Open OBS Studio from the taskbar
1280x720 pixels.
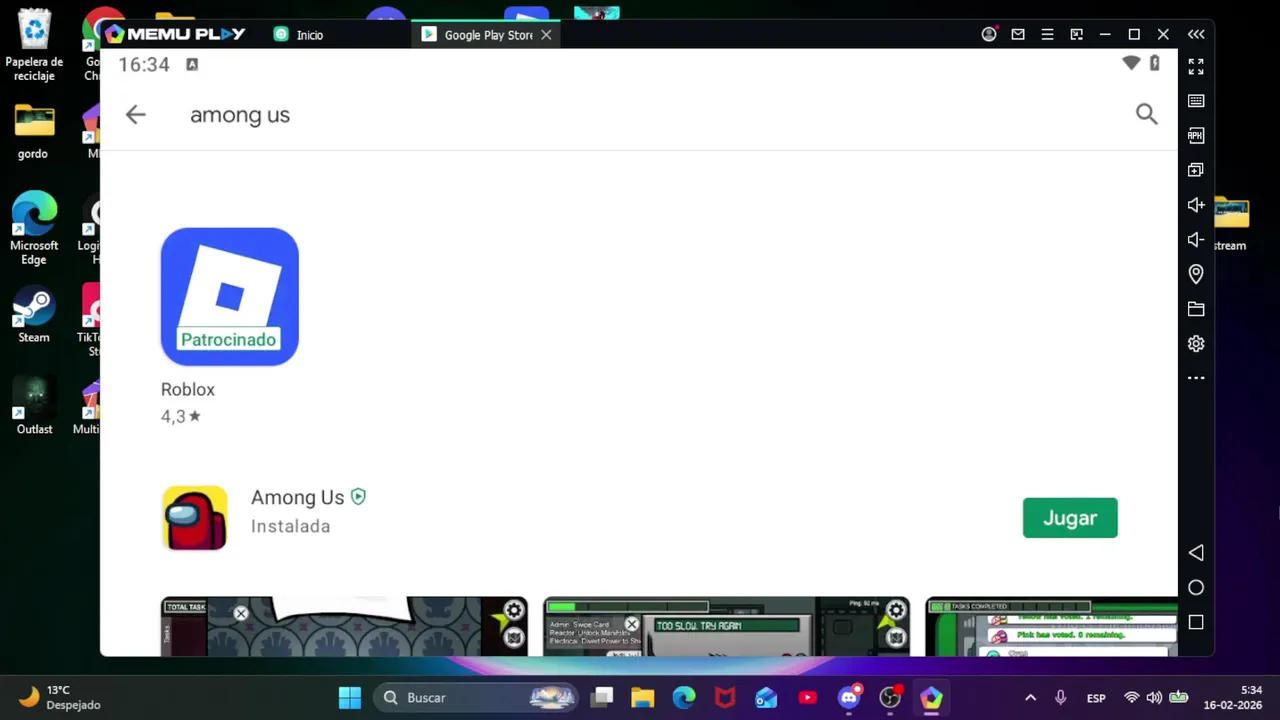(x=890, y=698)
